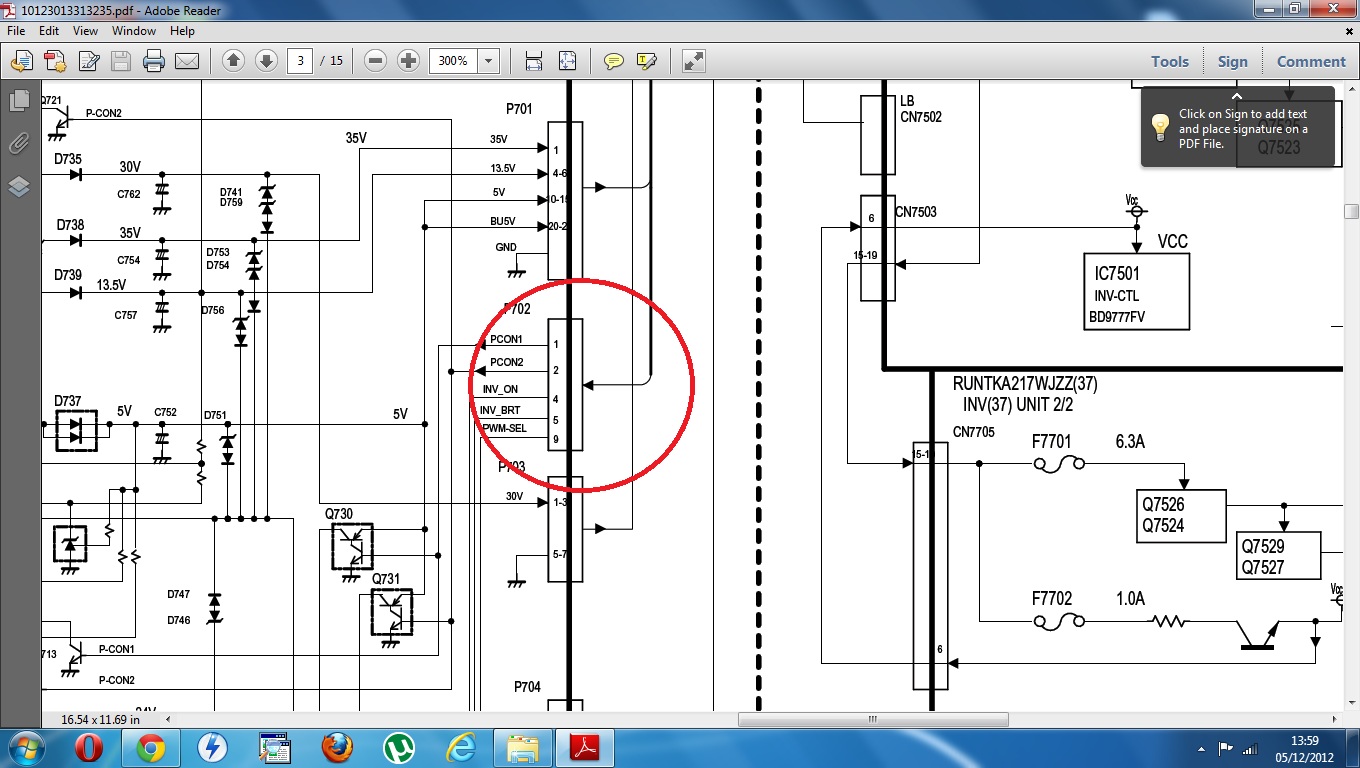Open the View menu
This screenshot has height=768, width=1360.
click(85, 31)
